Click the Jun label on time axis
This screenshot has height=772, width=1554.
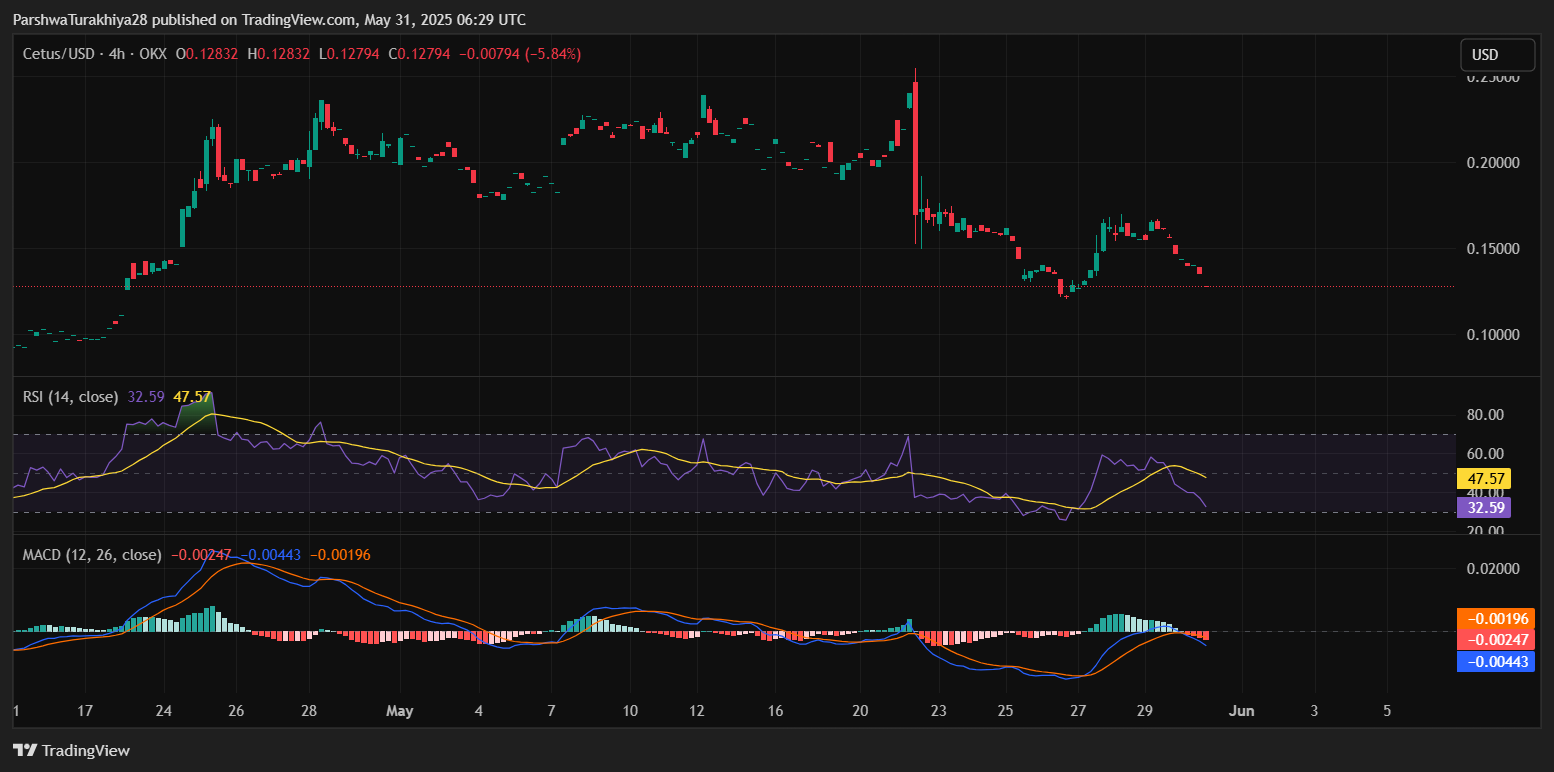pyautogui.click(x=1241, y=711)
